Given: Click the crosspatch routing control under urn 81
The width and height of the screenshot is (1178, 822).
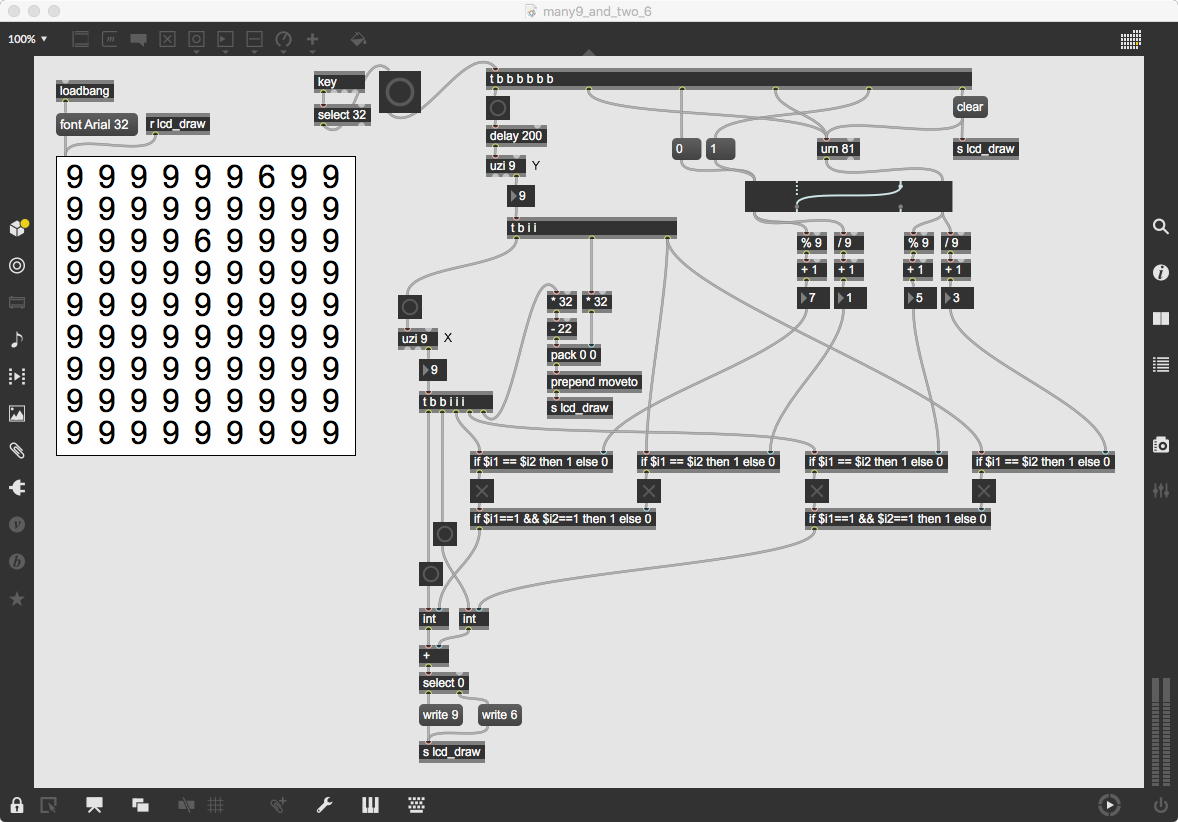Looking at the screenshot, I should pyautogui.click(x=848, y=196).
